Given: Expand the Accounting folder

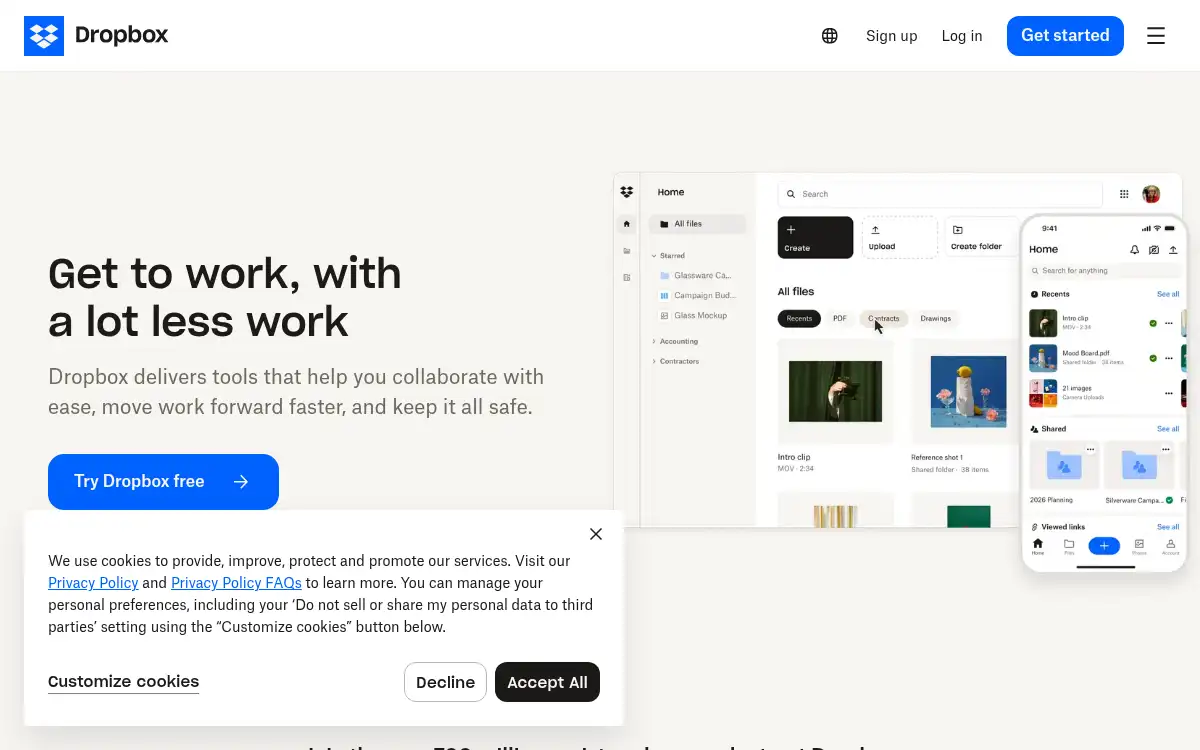Looking at the screenshot, I should point(654,342).
